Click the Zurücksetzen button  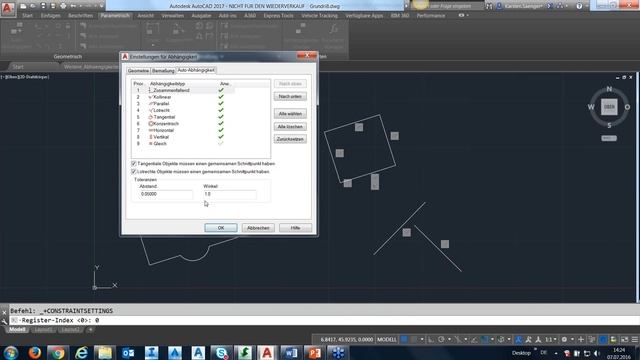point(290,139)
